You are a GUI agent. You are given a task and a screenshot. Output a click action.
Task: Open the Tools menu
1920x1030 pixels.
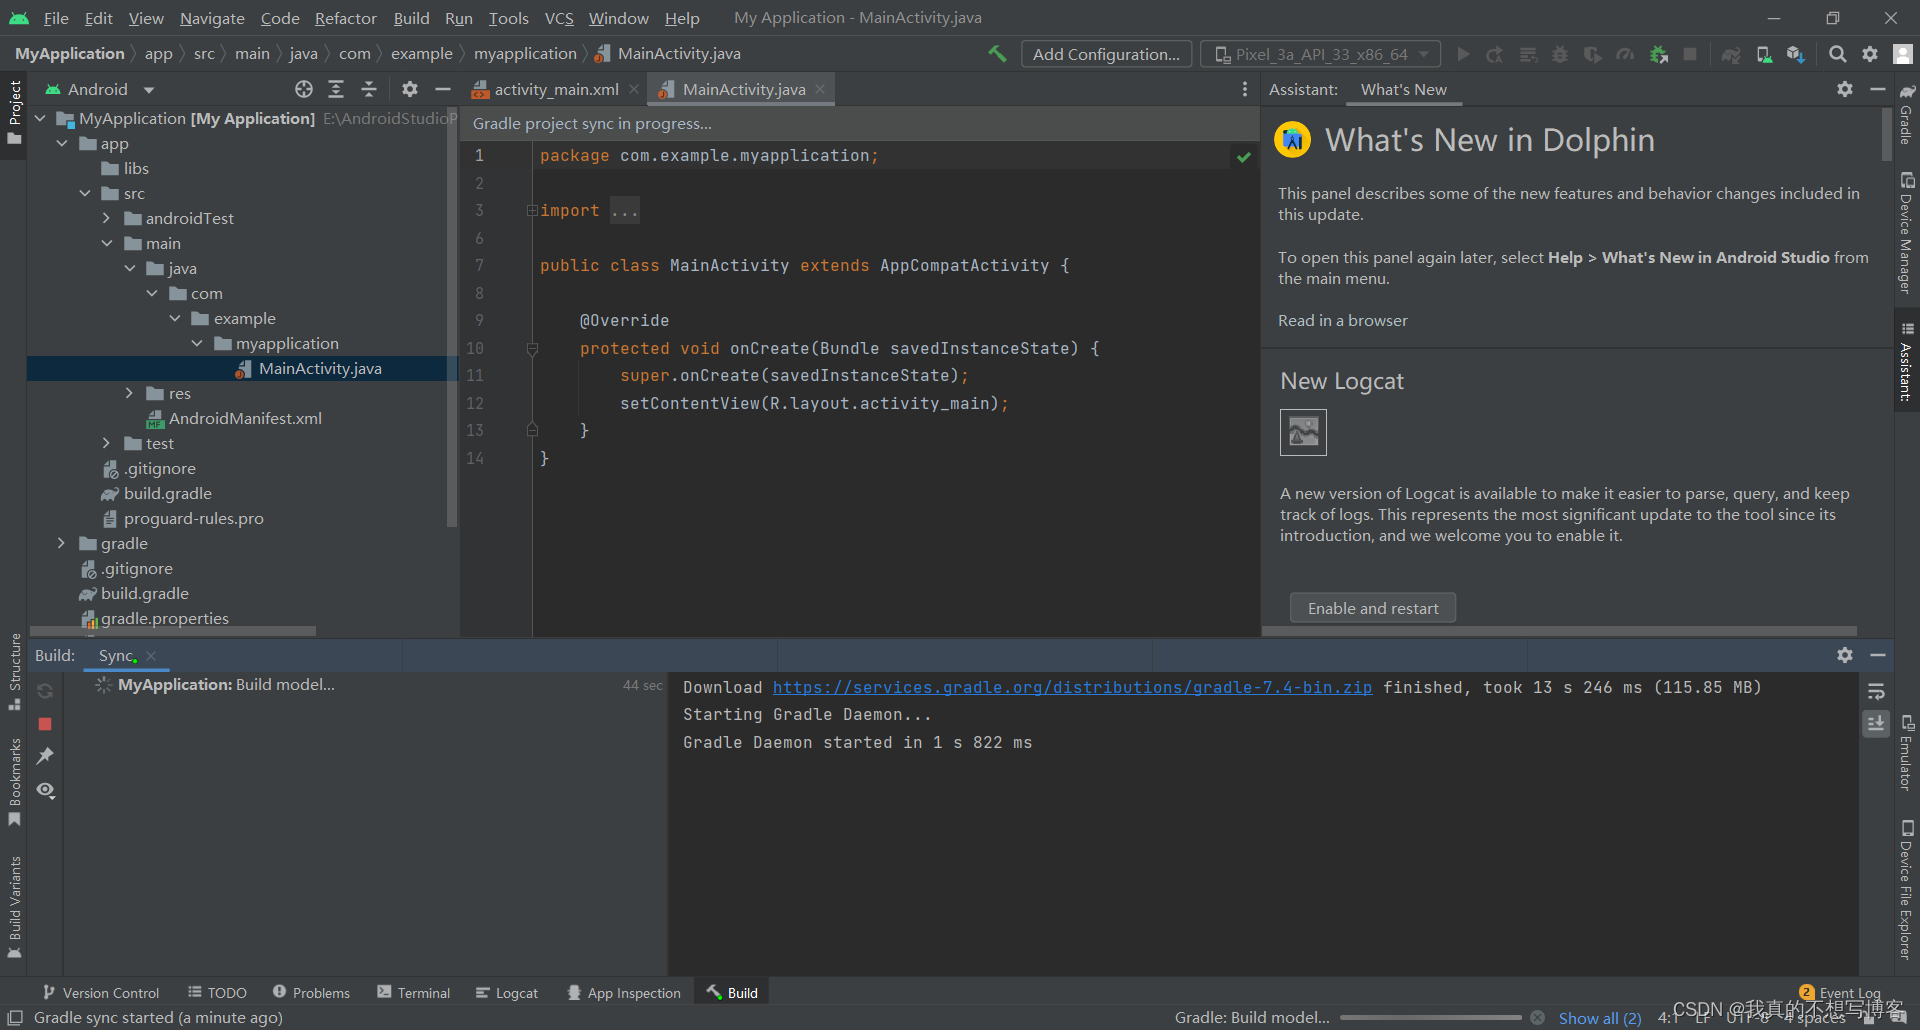pyautogui.click(x=508, y=18)
